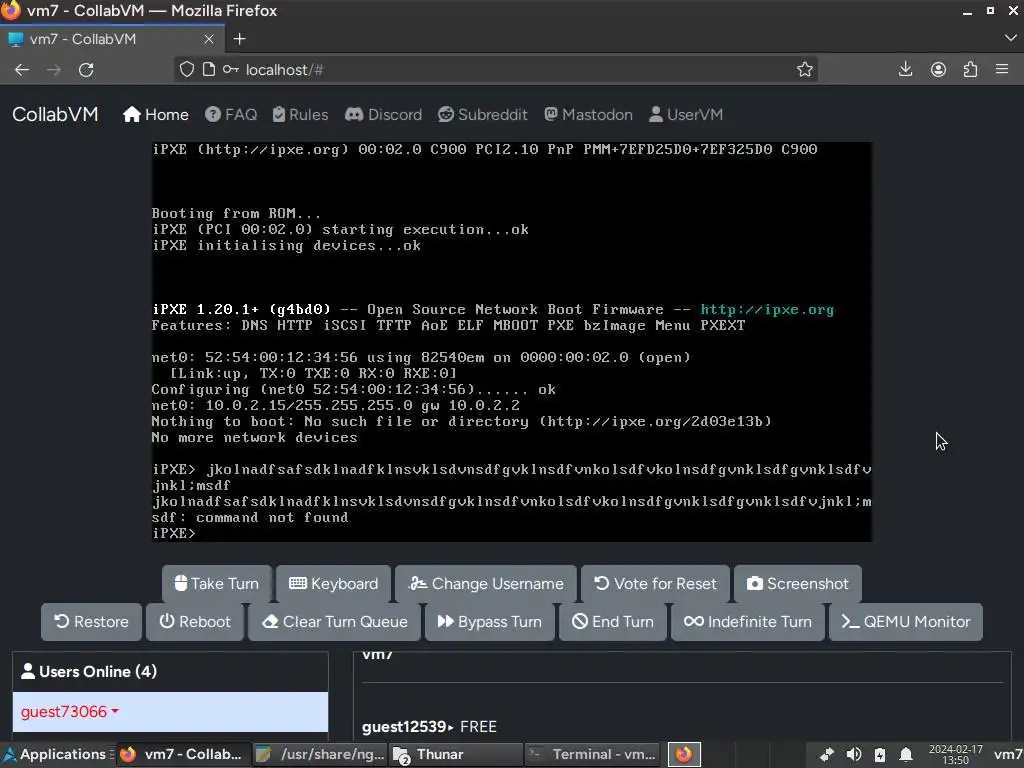Open the guest73066 user dropdown

click(x=70, y=711)
